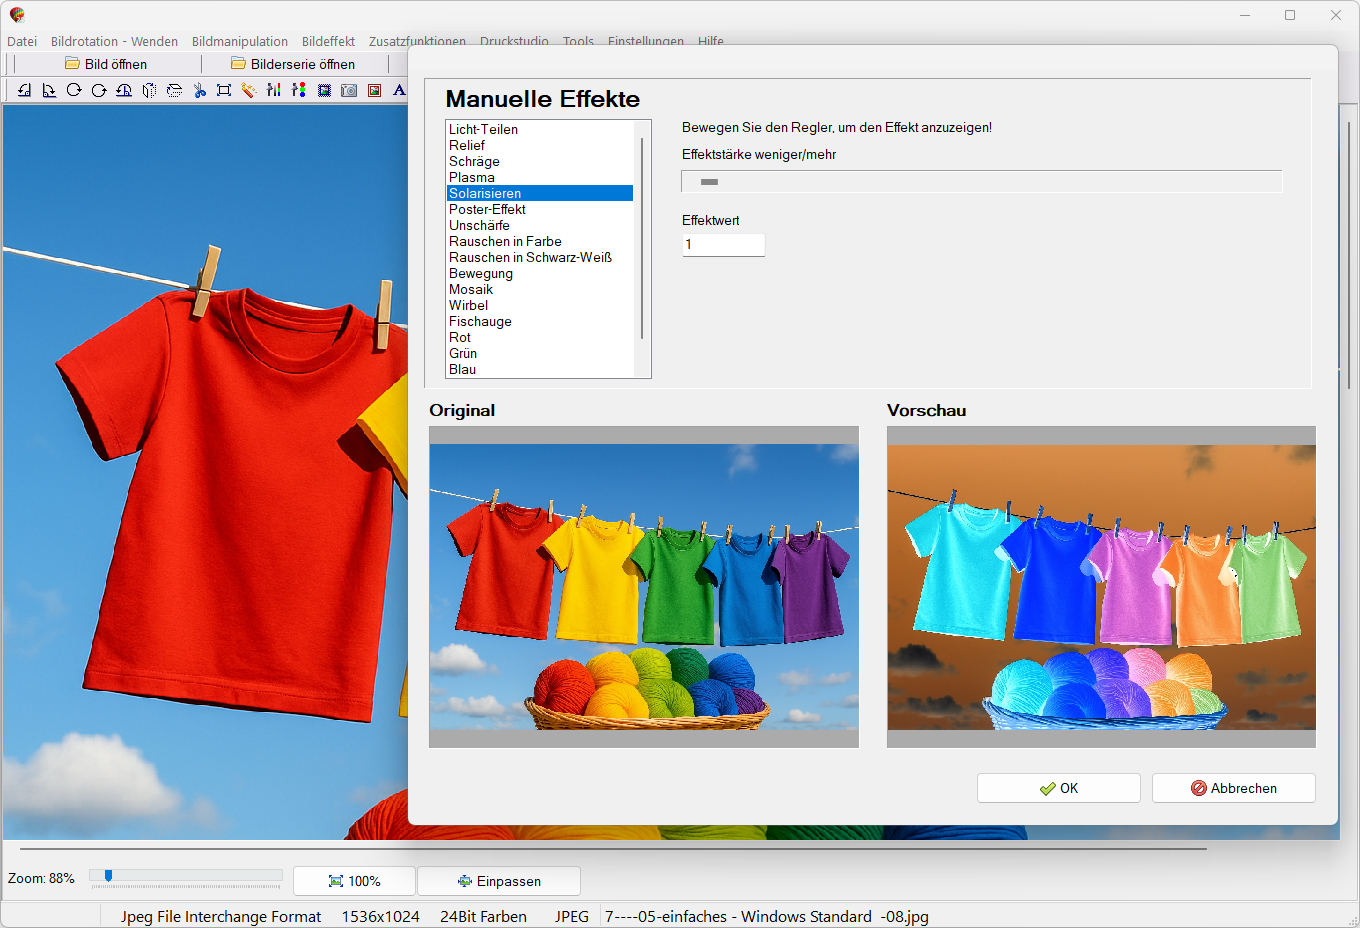Click the camera icon in toolbar
The width and height of the screenshot is (1360, 928).
point(349,90)
